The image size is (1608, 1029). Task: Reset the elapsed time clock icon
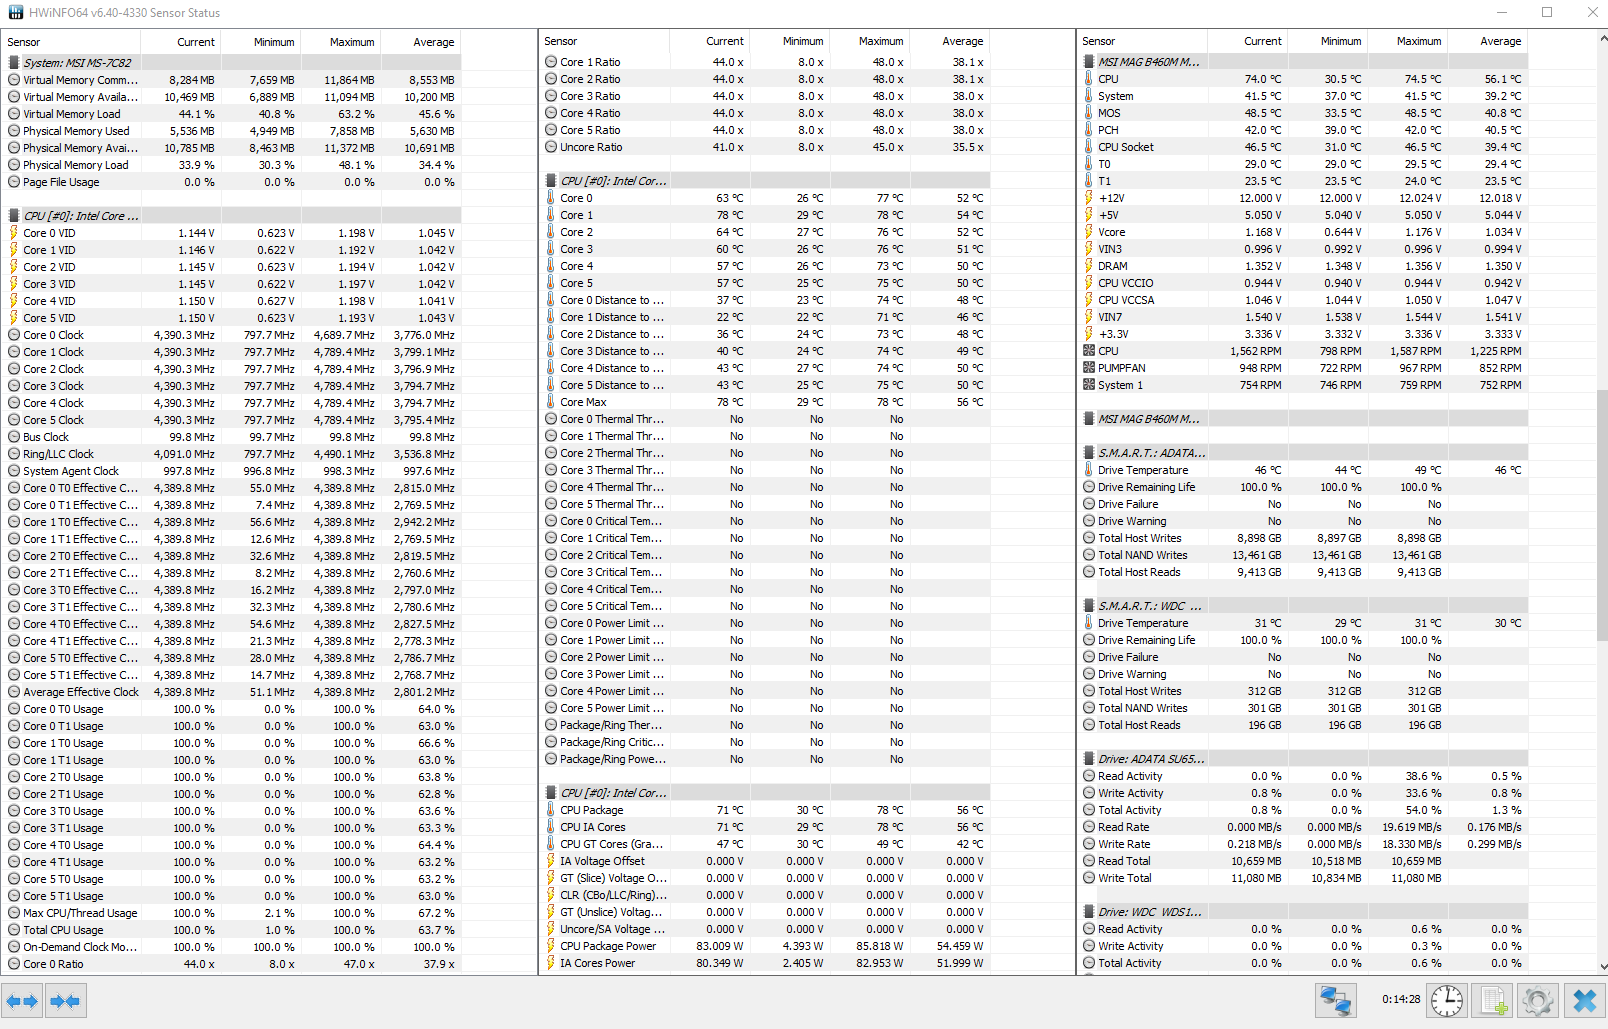1446,1000
